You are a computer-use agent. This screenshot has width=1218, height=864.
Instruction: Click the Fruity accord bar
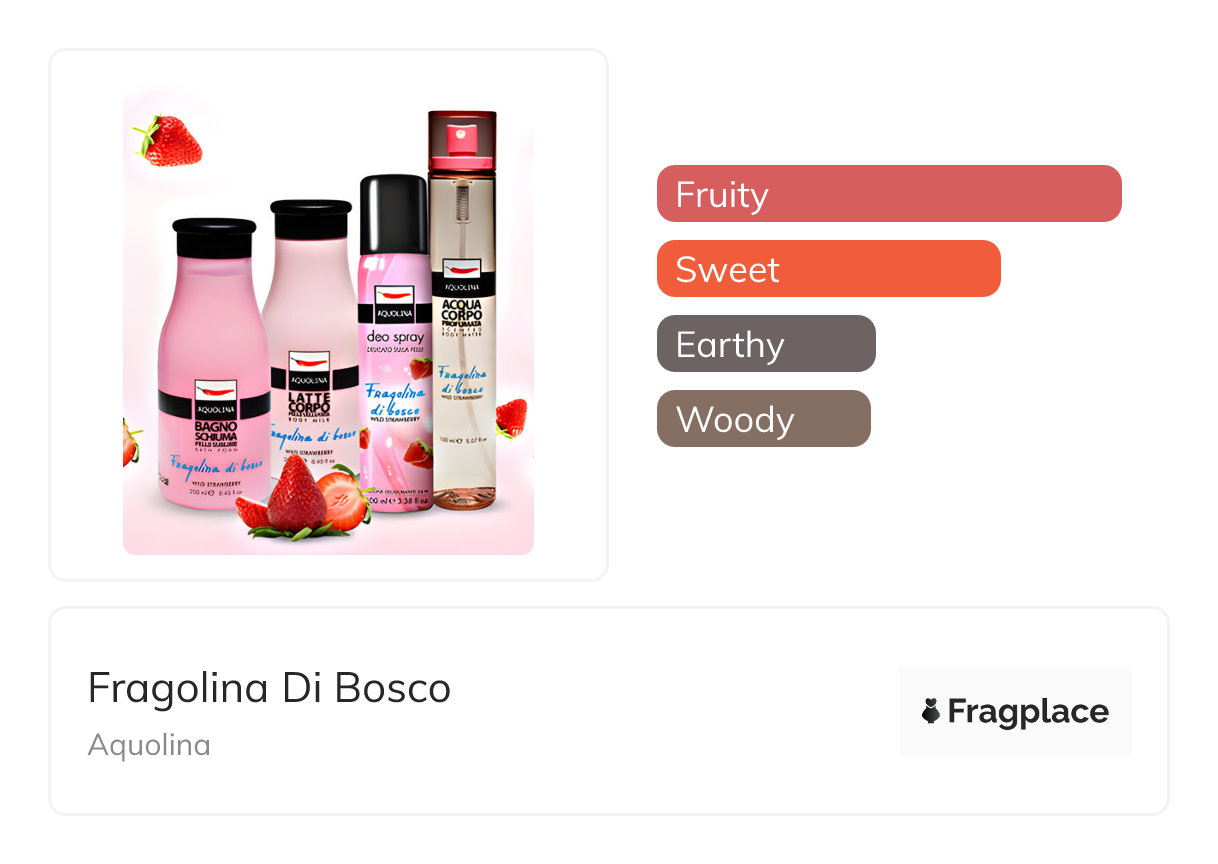tap(888, 194)
